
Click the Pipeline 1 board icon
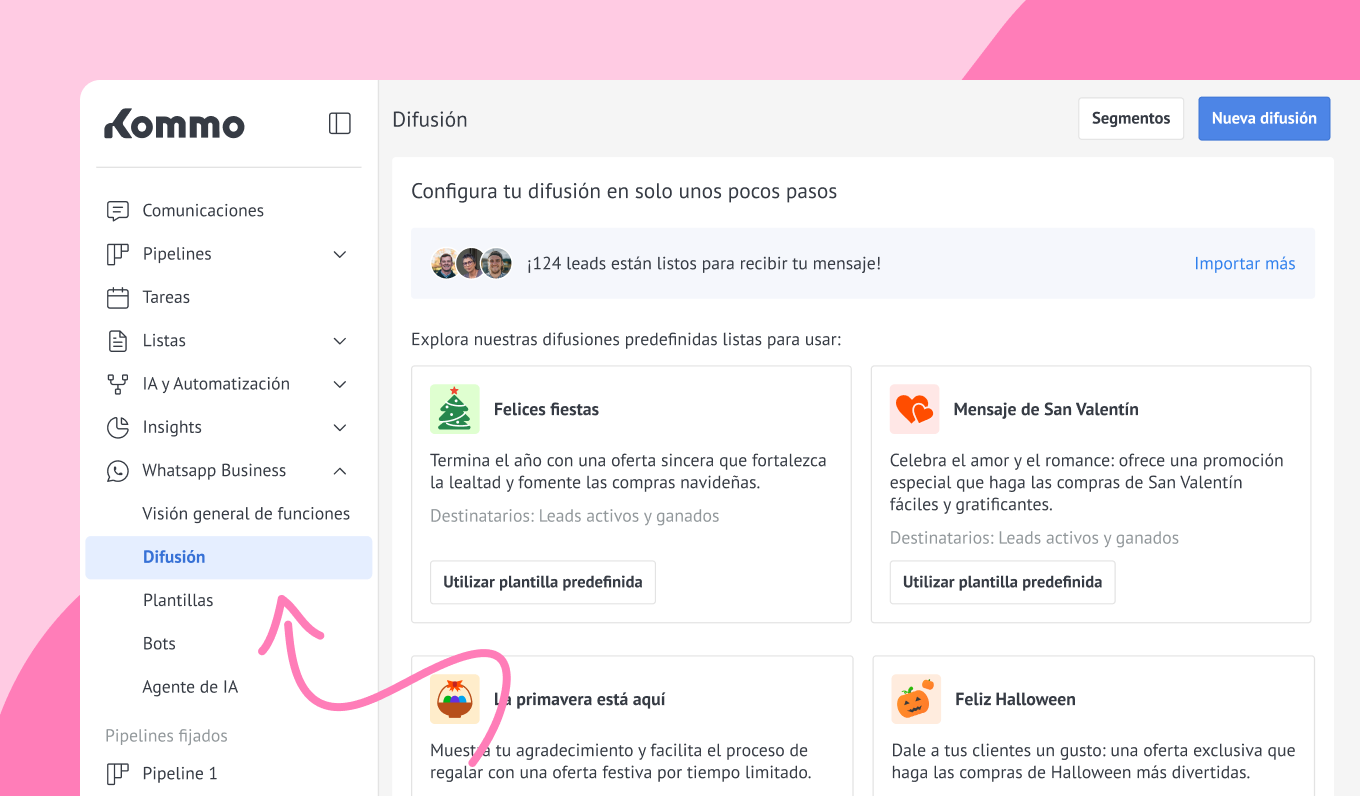coord(118,774)
